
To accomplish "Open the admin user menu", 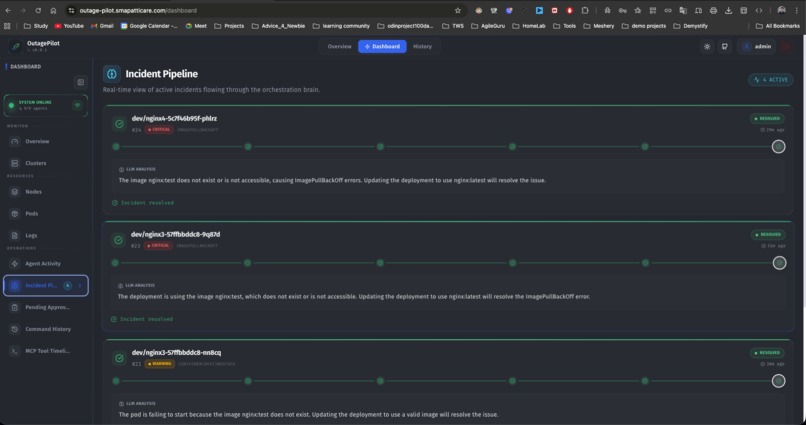I will pyautogui.click(x=756, y=46).
